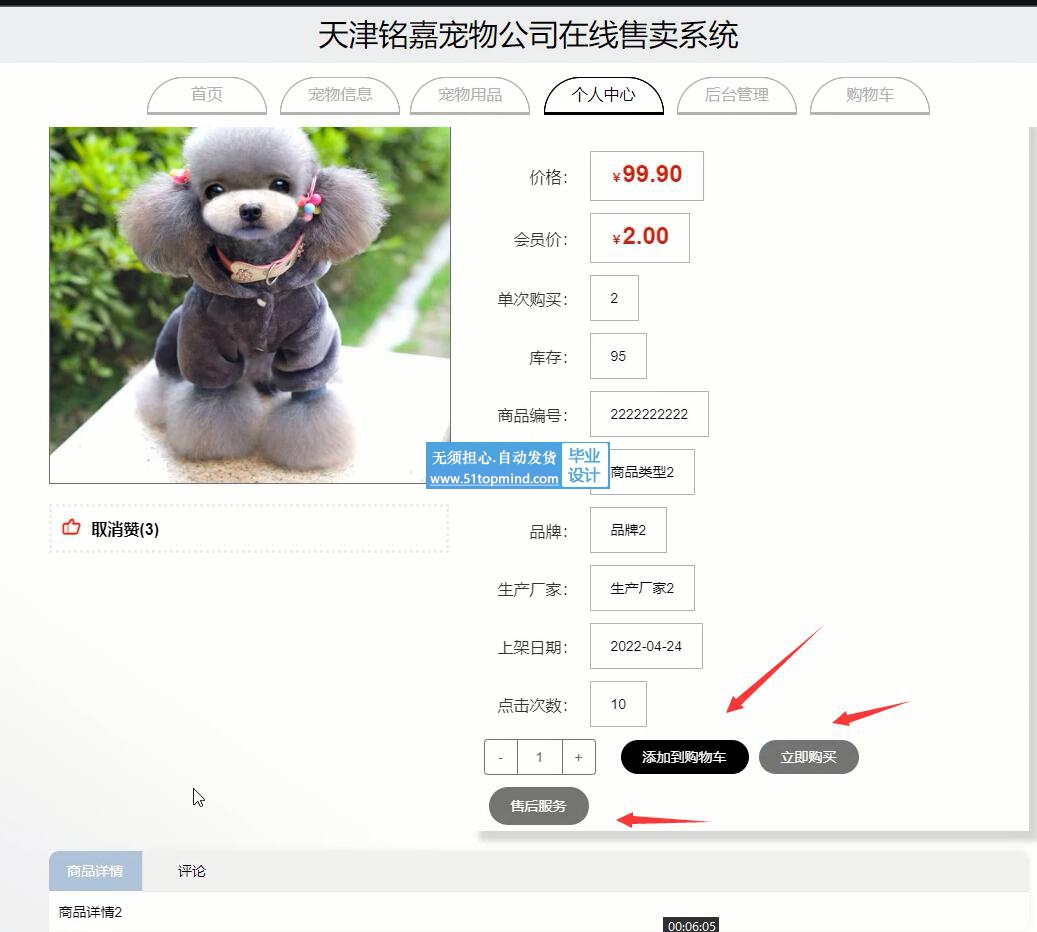Click the 上架日期: label
This screenshot has width=1037, height=932.
click(532, 648)
